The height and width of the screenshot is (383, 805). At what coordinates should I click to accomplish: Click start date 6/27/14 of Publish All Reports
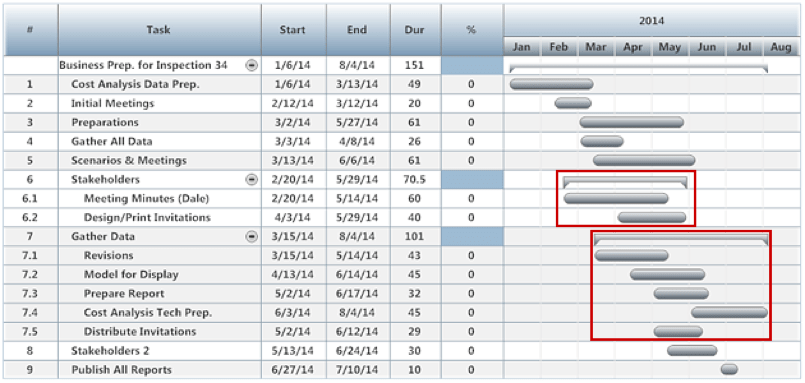pos(293,369)
